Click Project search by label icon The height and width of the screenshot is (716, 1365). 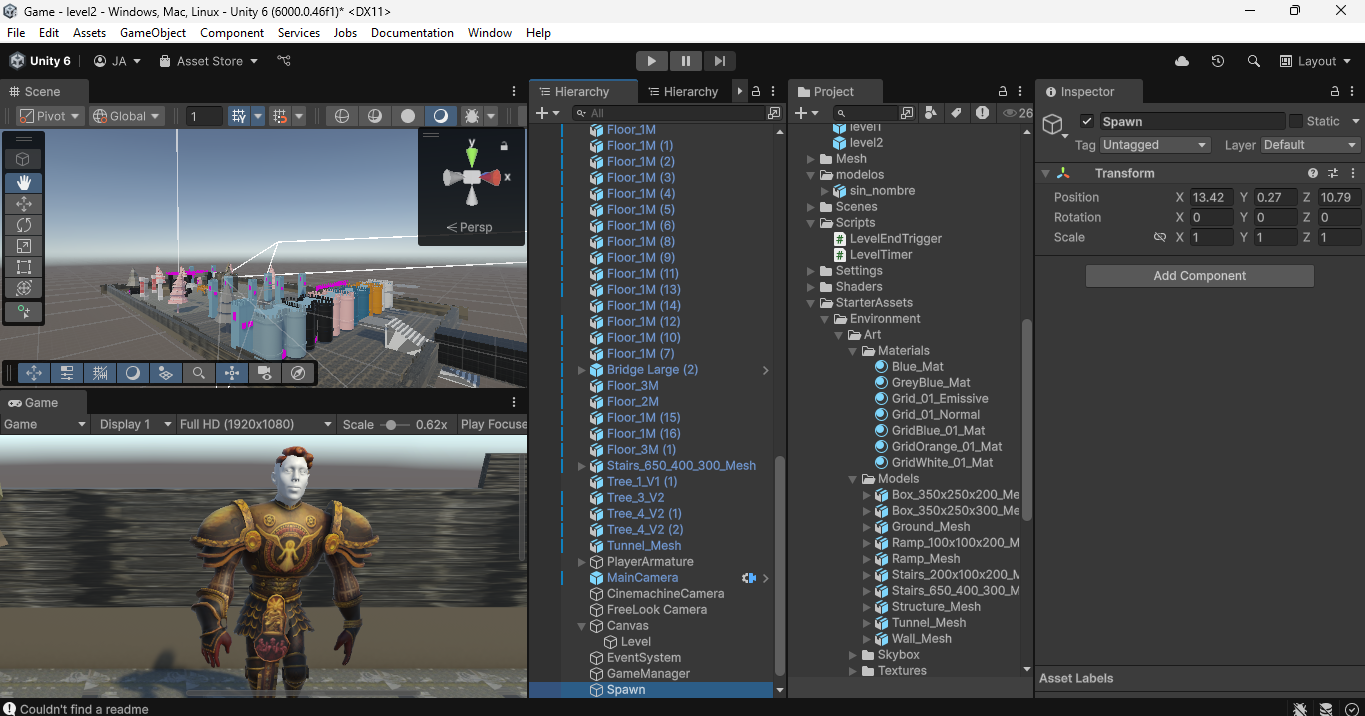pyautogui.click(x=956, y=113)
